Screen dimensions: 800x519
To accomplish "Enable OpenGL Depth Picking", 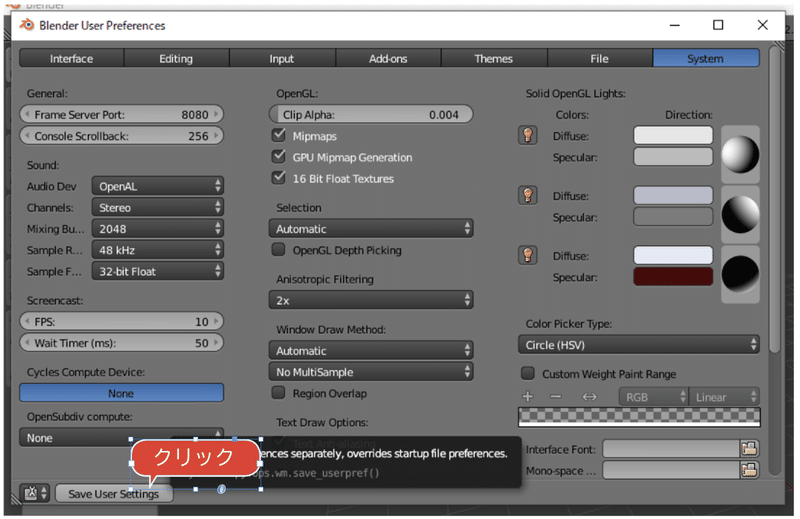I will point(279,250).
